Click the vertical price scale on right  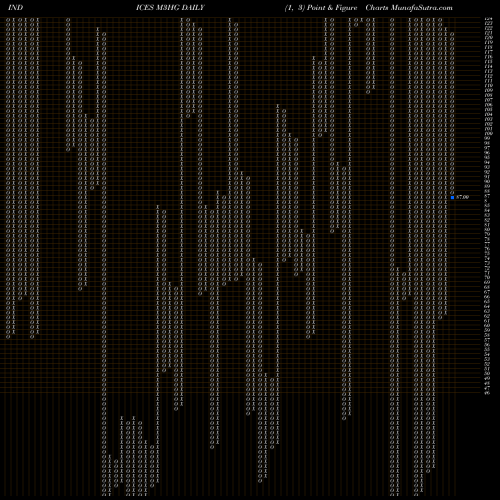[488, 206]
